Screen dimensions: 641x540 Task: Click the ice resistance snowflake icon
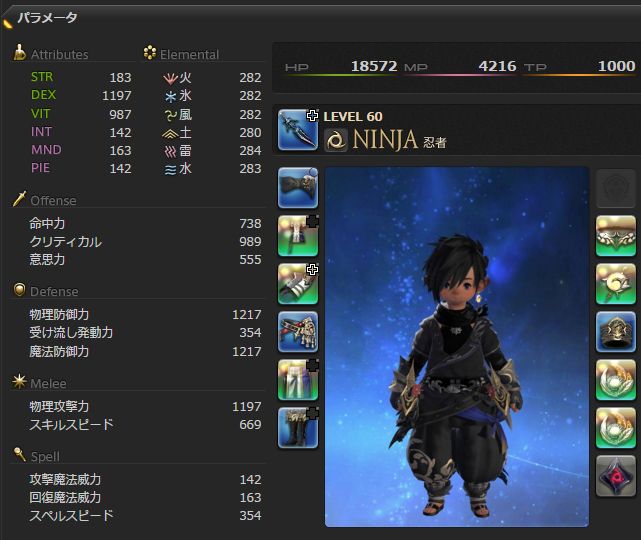pos(170,96)
